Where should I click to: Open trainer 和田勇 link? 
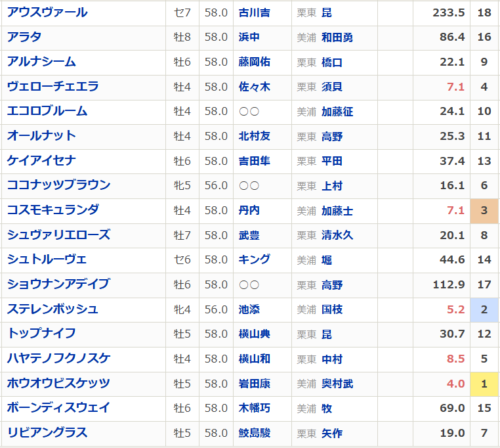(337, 37)
